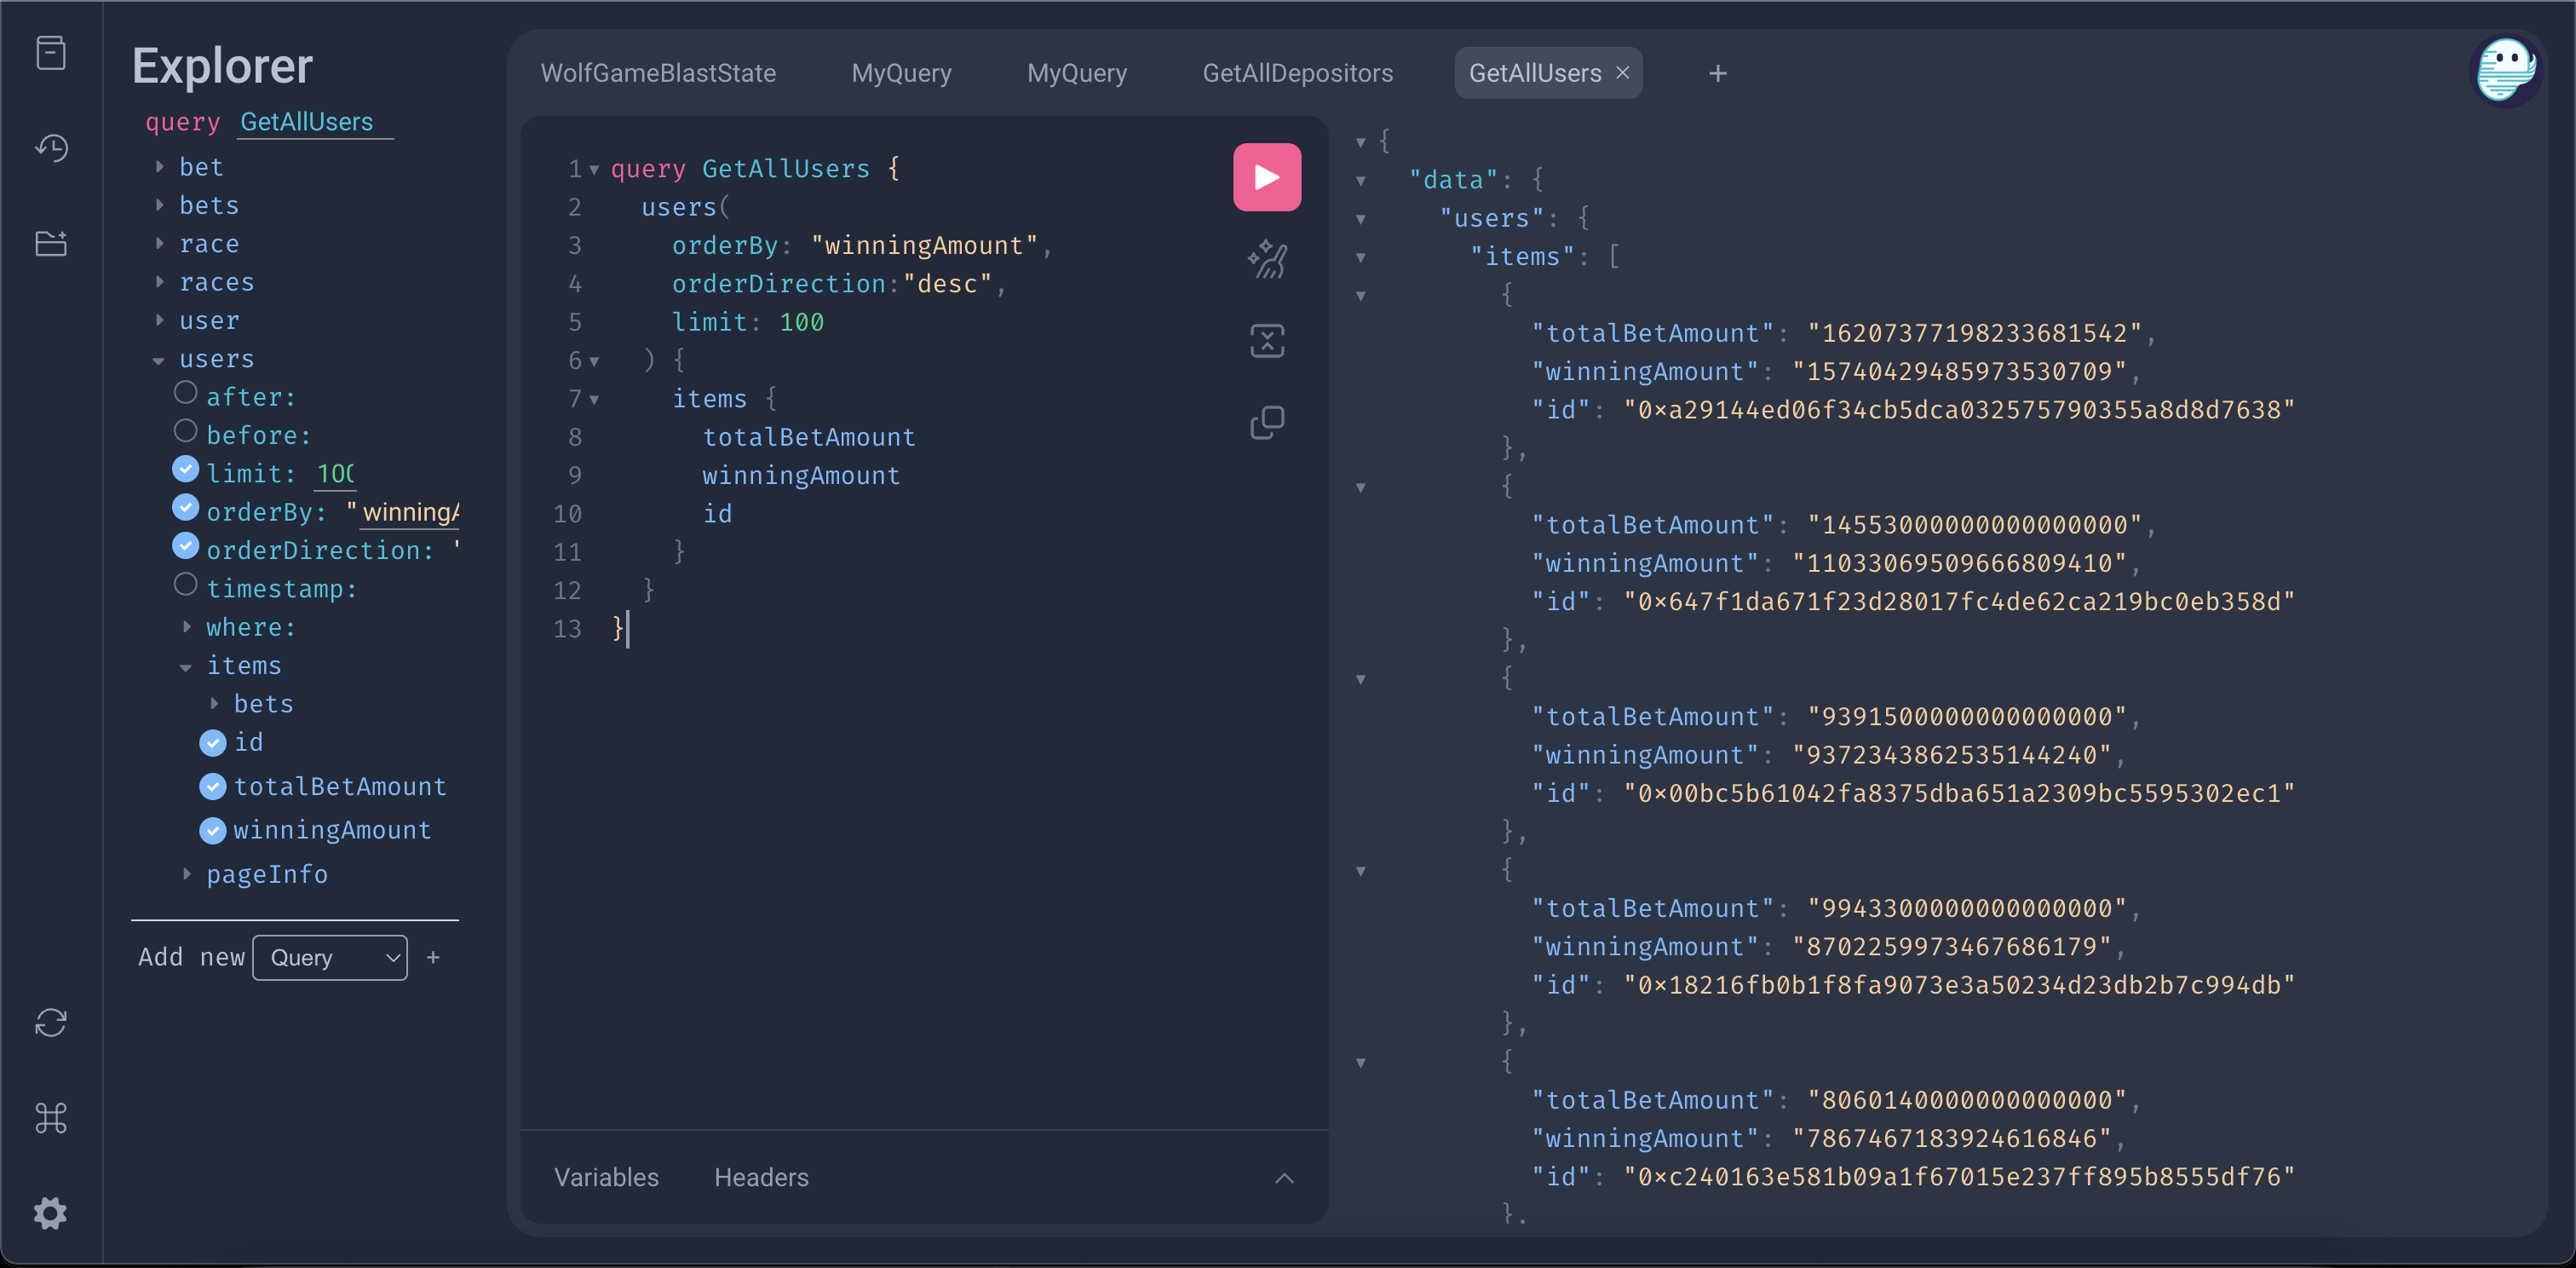The image size is (2576, 1268).
Task: Enable the timestamp argument
Action: click(x=186, y=584)
